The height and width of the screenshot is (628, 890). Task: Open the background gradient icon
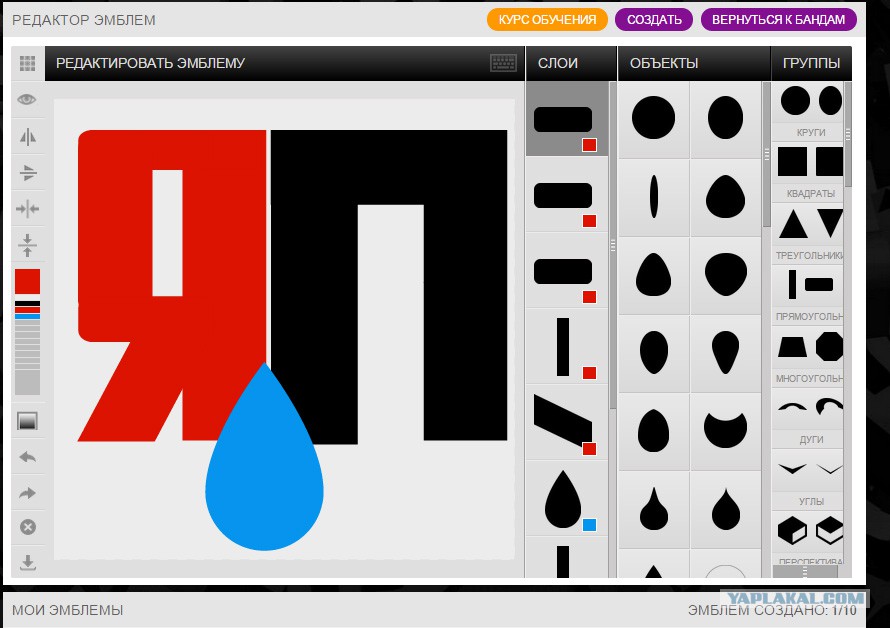coord(27,421)
